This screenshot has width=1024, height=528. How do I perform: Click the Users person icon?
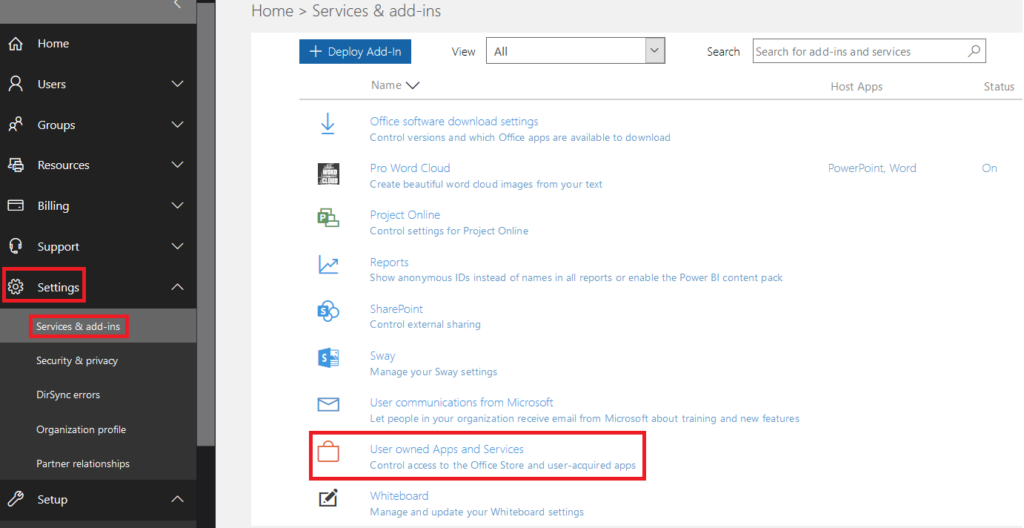tap(16, 84)
